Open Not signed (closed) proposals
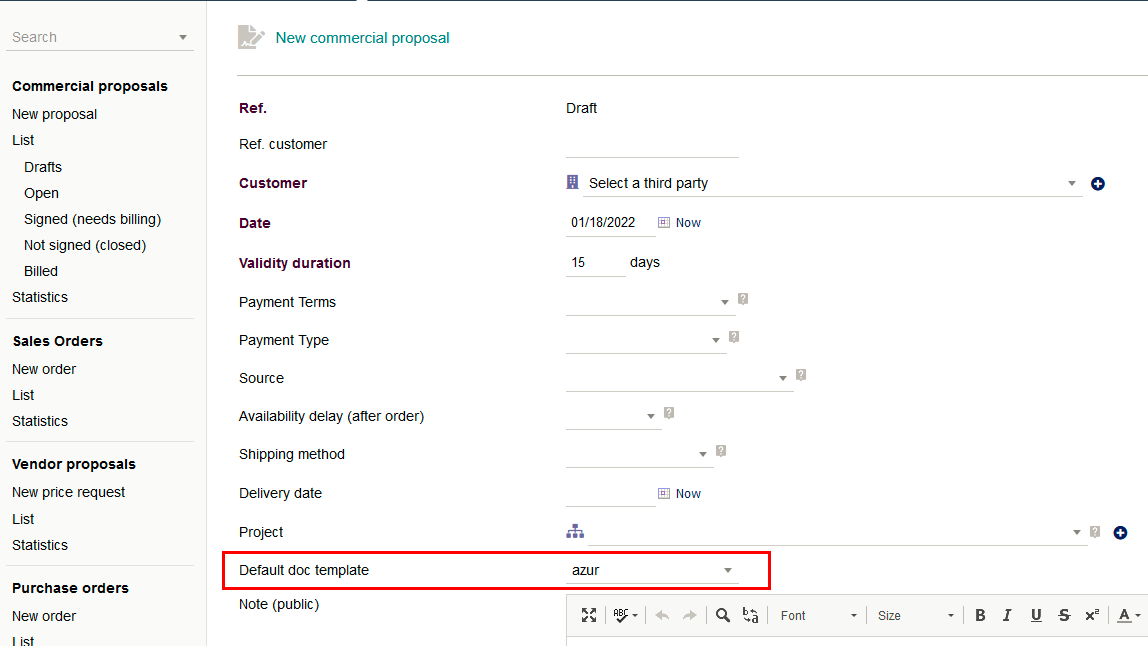1148x646 pixels. pyautogui.click(x=85, y=245)
